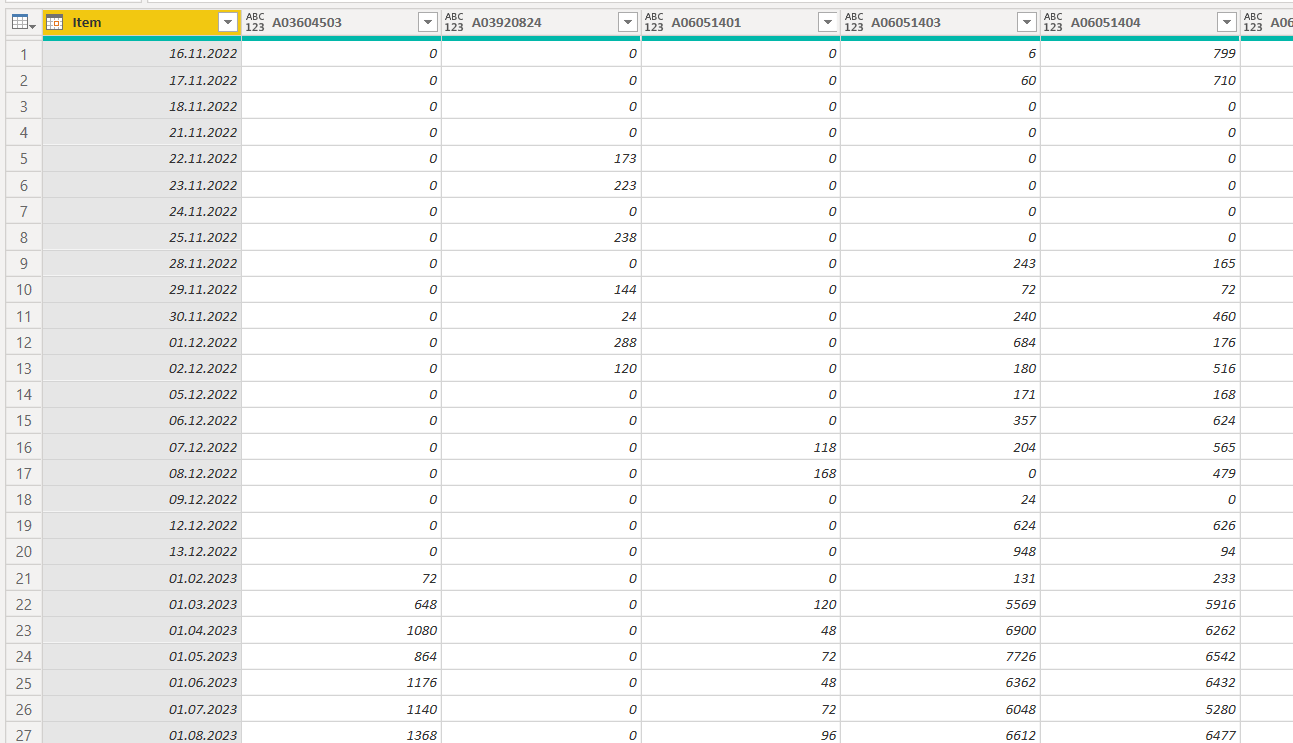The image size is (1293, 743).
Task: Click the date 01.12.2022 in Item column
Action: pos(142,342)
